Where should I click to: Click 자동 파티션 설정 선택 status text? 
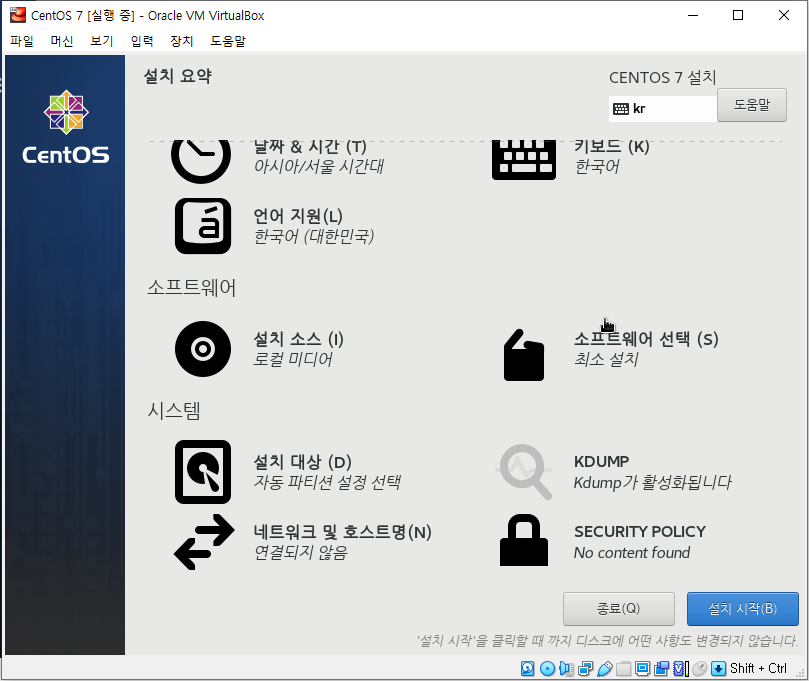tap(327, 482)
